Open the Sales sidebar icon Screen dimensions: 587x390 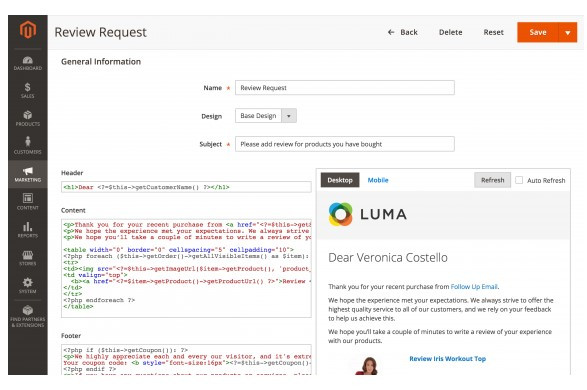28,91
